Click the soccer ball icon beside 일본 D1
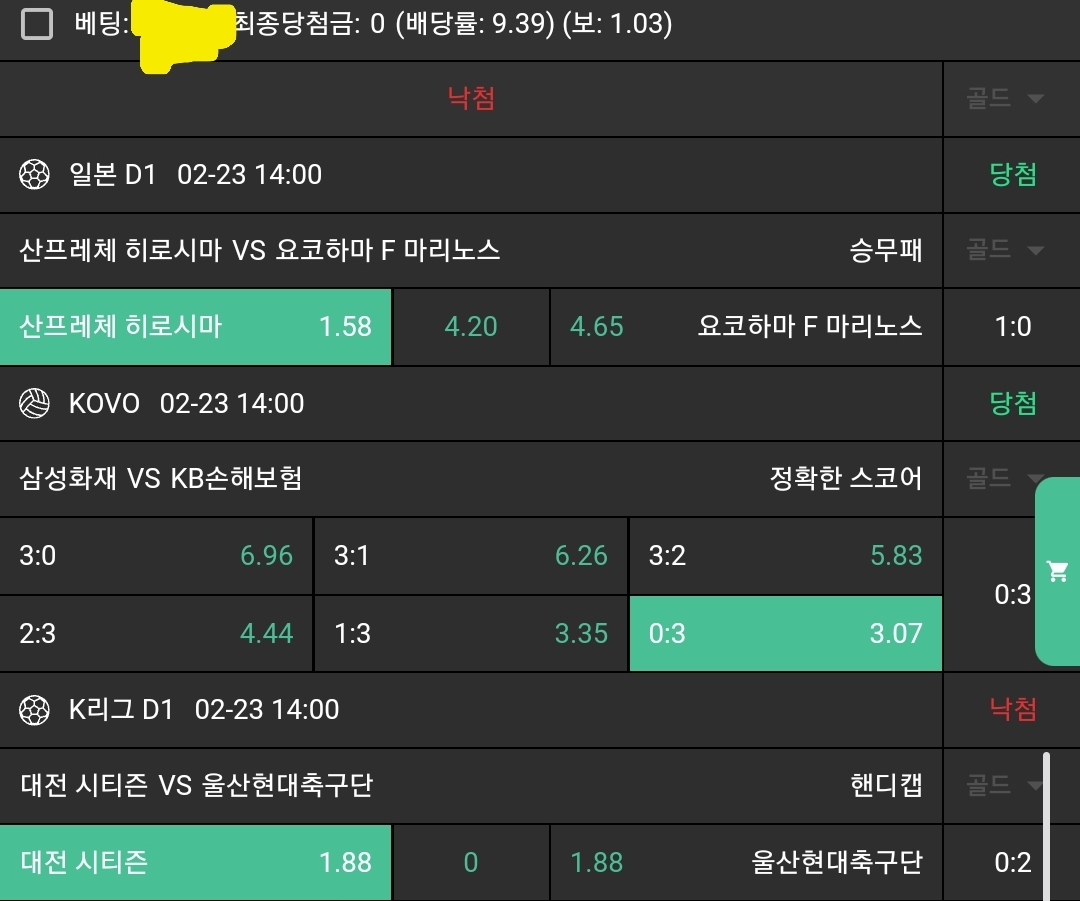 click(34, 175)
